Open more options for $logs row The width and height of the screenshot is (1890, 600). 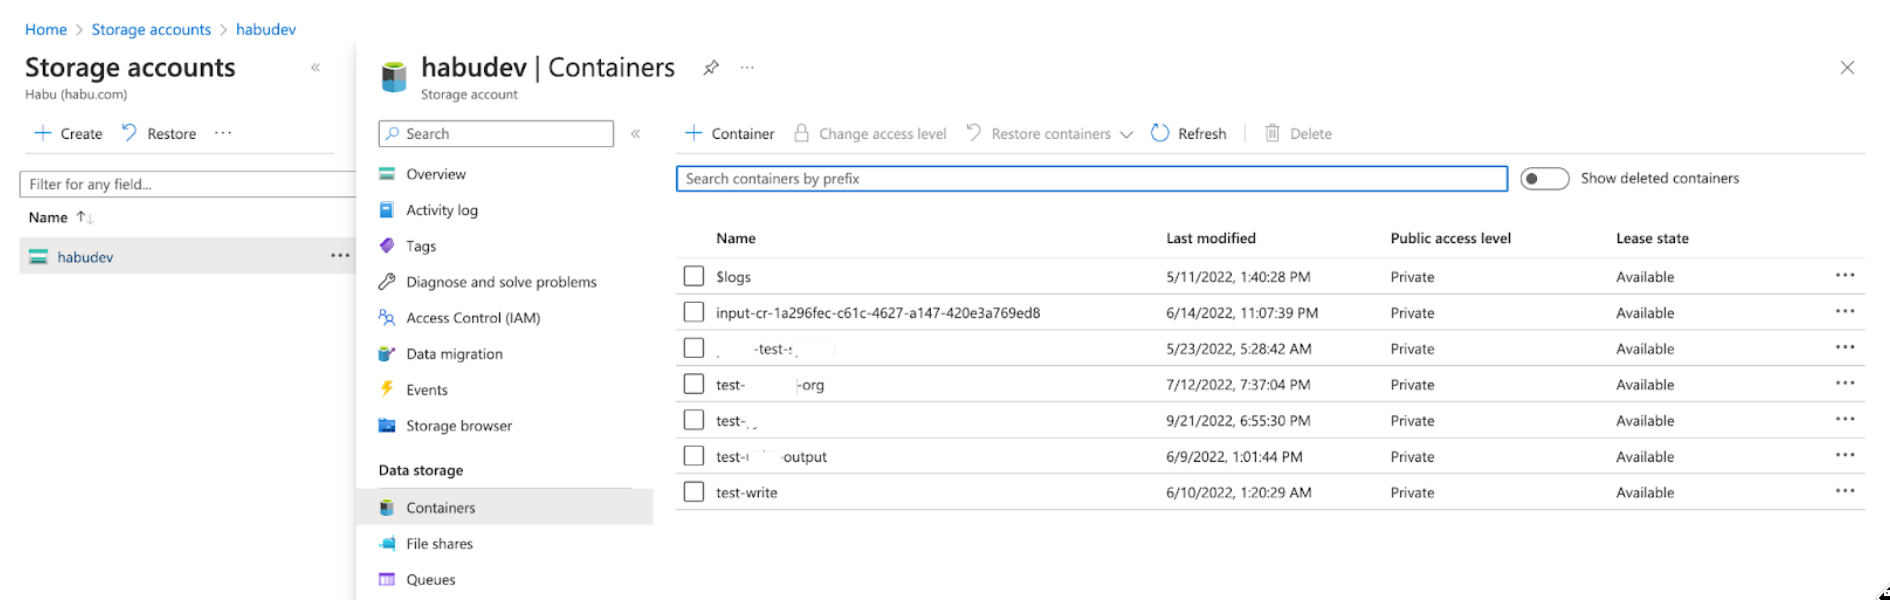1844,276
